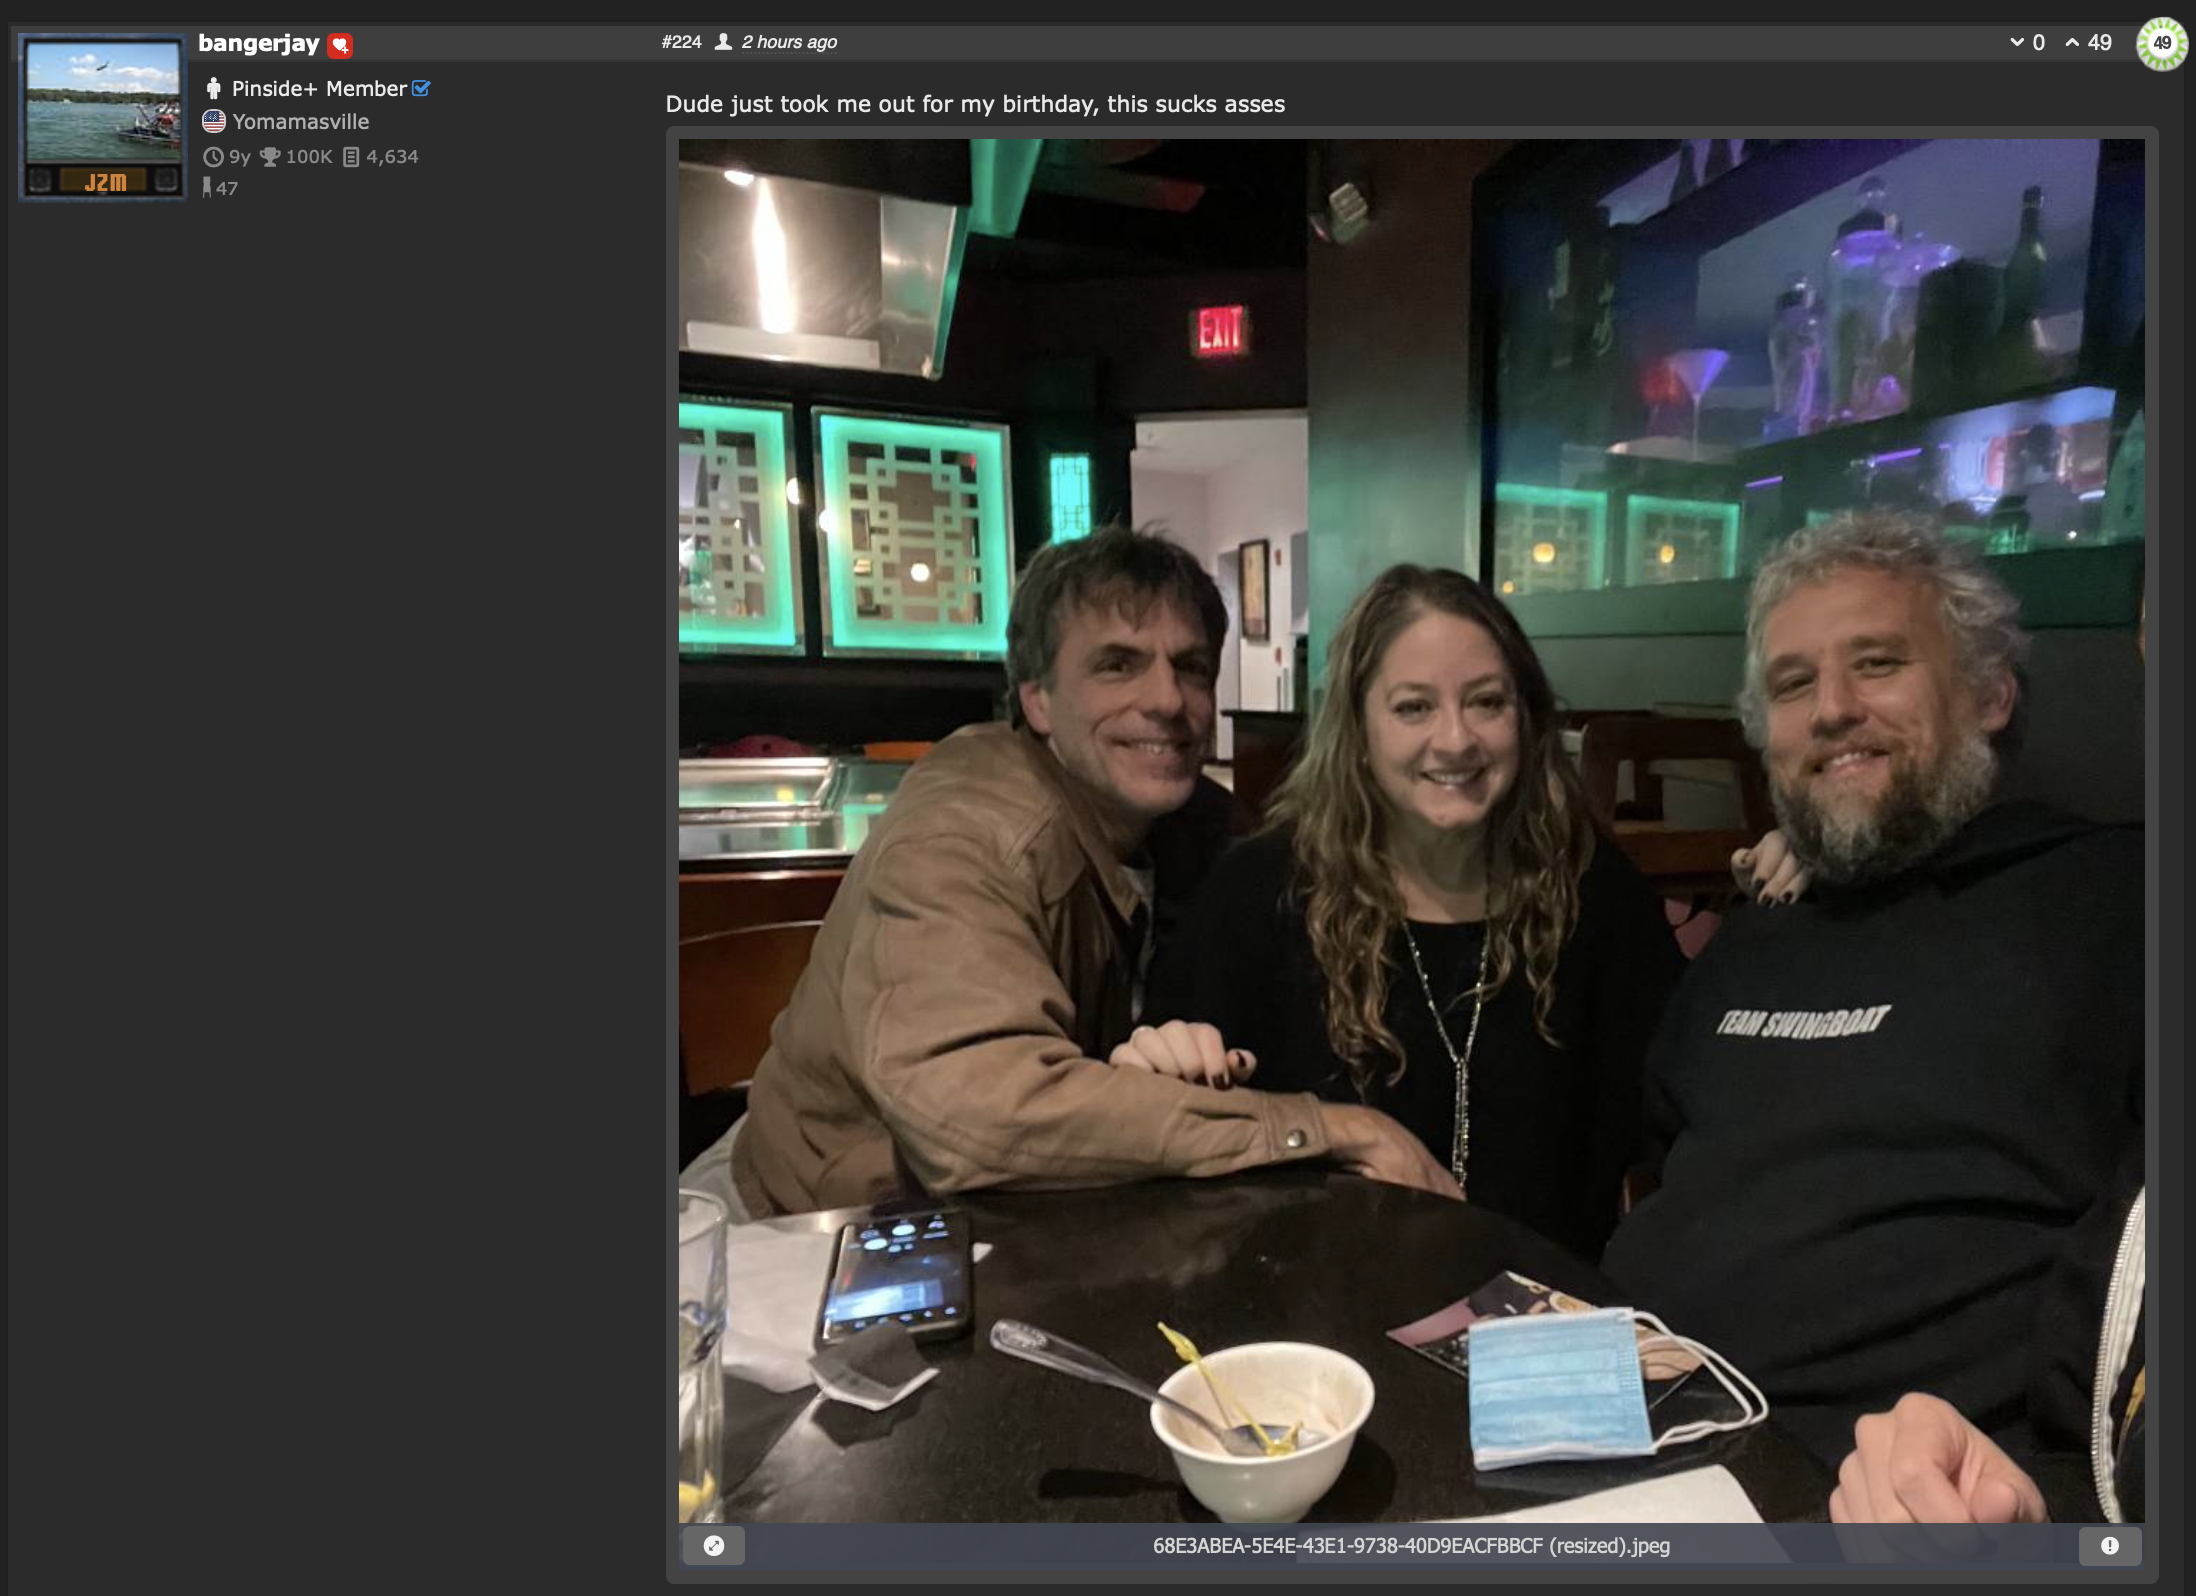Image resolution: width=2196 pixels, height=1596 pixels.
Task: Upvote the post with the up chevron
Action: point(2072,42)
